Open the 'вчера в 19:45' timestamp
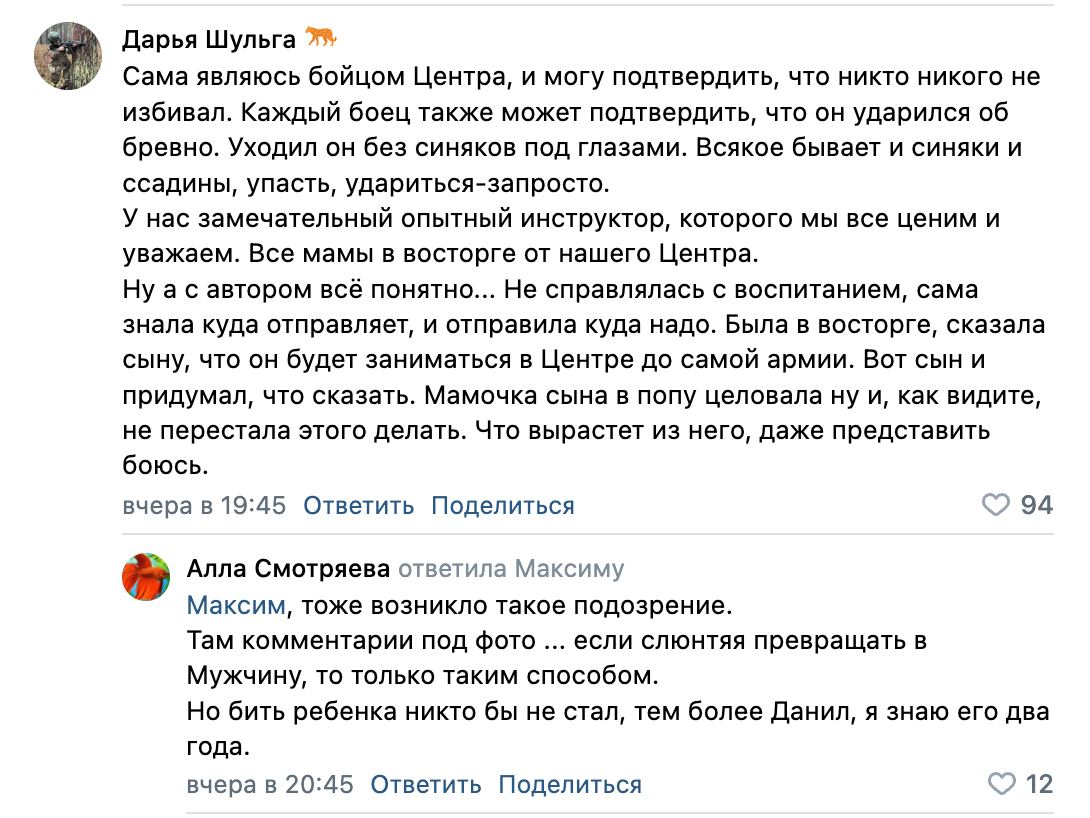The width and height of the screenshot is (1090, 818). coord(204,505)
